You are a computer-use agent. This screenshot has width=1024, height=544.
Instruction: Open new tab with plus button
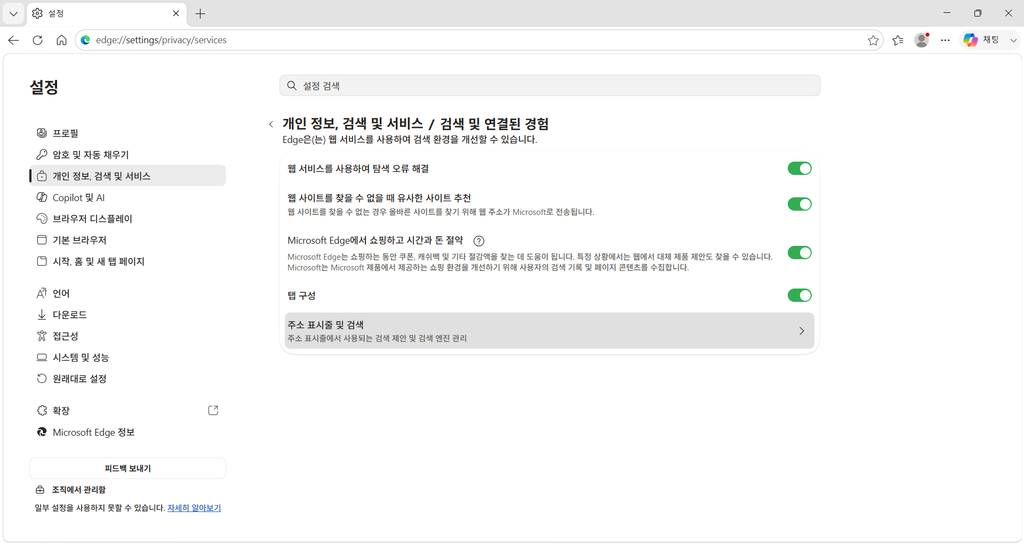click(x=200, y=13)
